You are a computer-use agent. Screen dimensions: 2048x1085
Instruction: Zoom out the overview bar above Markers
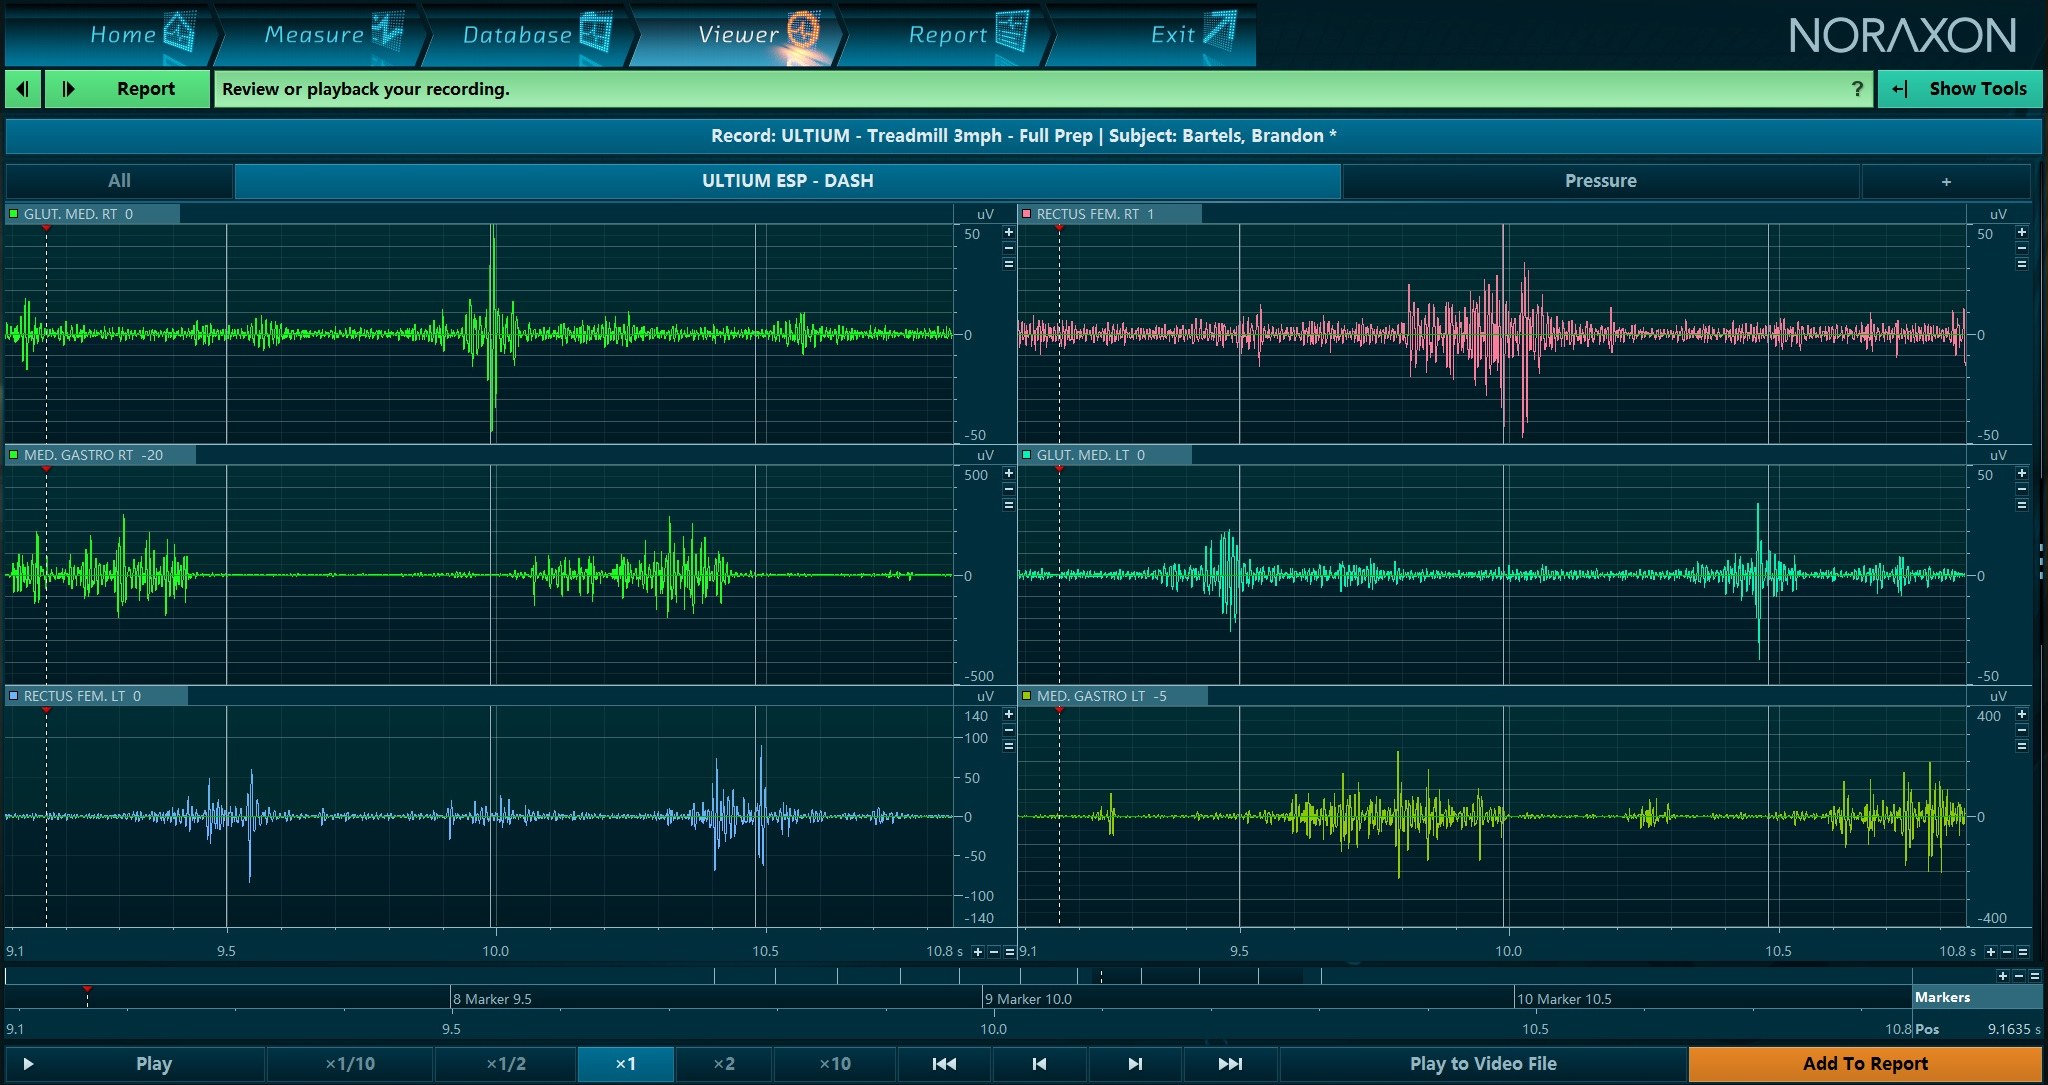2019,976
